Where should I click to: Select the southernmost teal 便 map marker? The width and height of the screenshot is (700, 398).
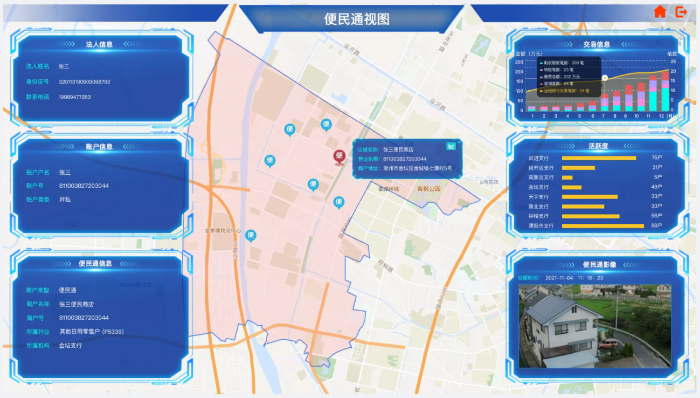coord(251,235)
